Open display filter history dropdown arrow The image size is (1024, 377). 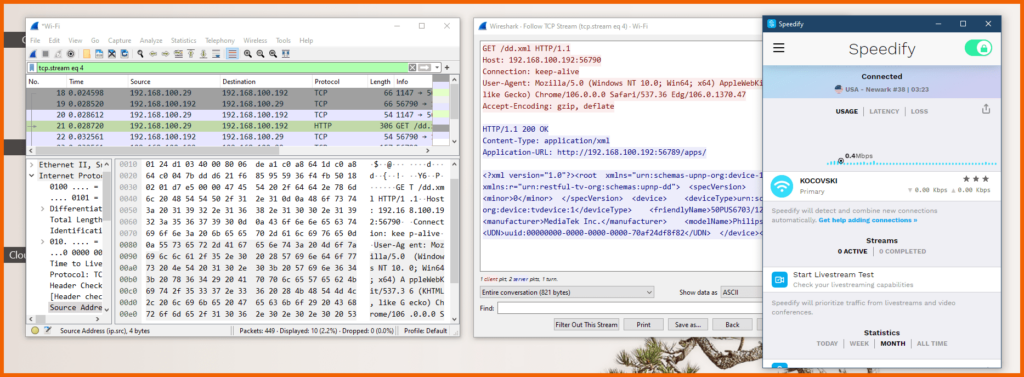click(436, 67)
